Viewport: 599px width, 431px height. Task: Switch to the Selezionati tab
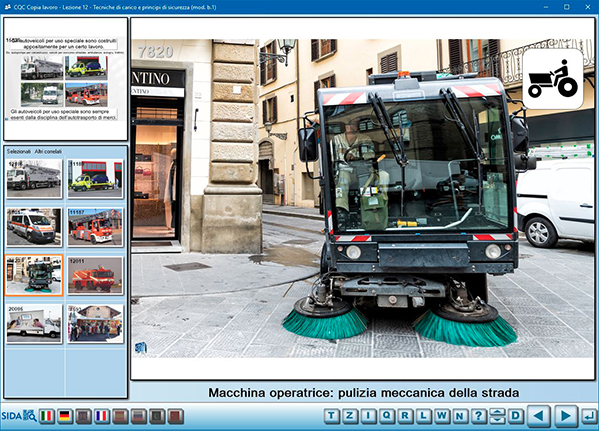pyautogui.click(x=18, y=152)
